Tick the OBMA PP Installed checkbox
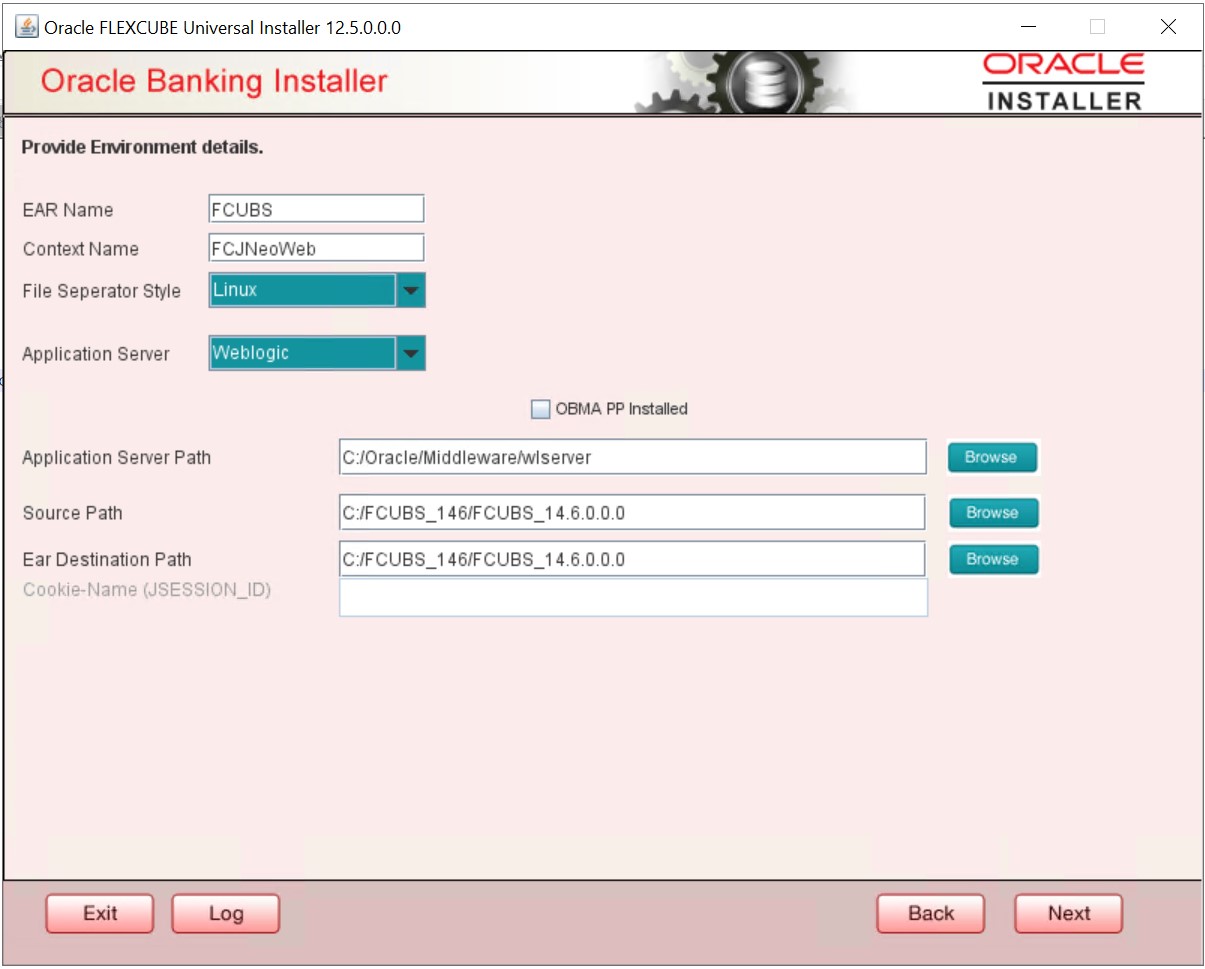The width and height of the screenshot is (1205, 969). click(541, 408)
